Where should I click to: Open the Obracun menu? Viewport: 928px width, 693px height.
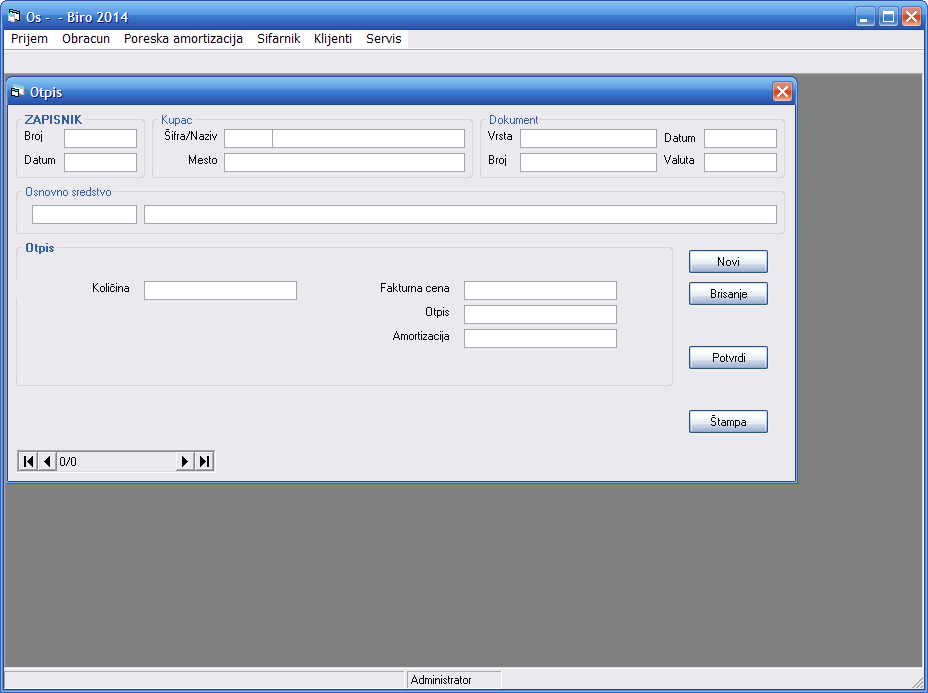pos(86,39)
